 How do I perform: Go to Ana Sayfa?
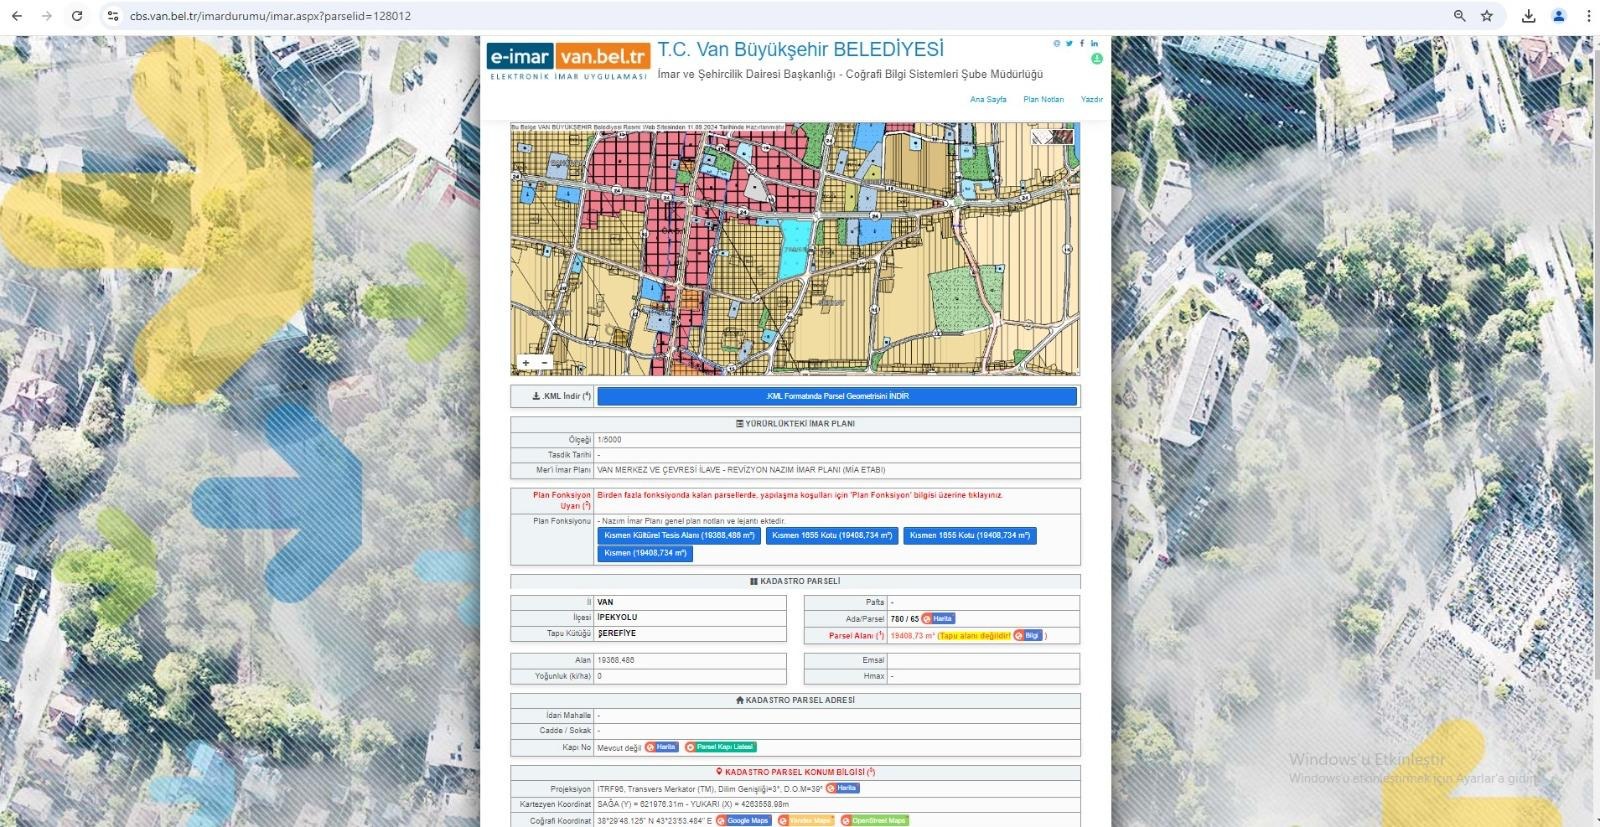pyautogui.click(x=988, y=100)
